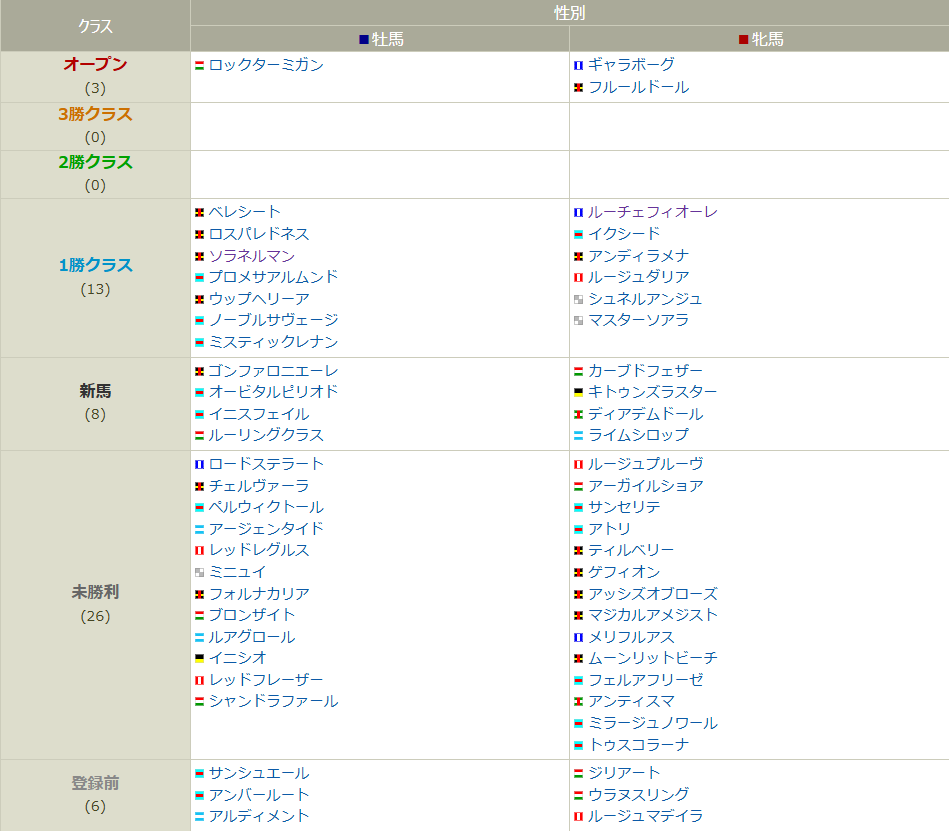Screen dimensions: 949x831
Task: Click the 性別 column header
Action: [x=569, y=13]
